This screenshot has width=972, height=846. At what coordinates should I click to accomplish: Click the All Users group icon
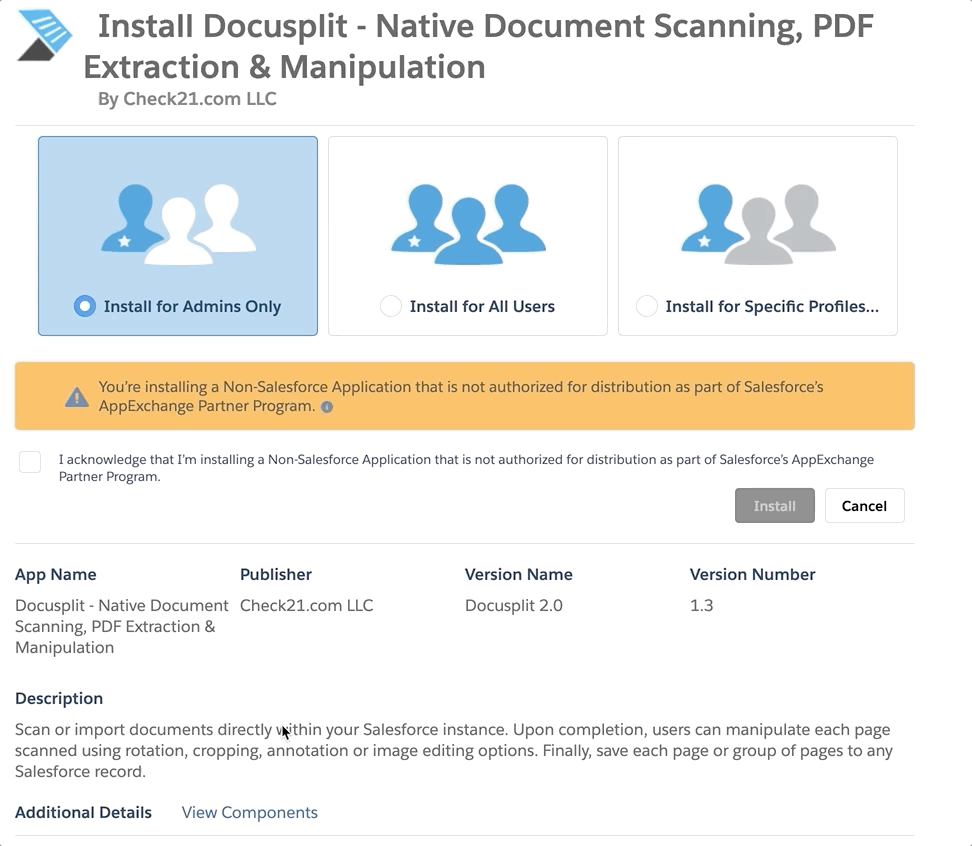pyautogui.click(x=469, y=224)
